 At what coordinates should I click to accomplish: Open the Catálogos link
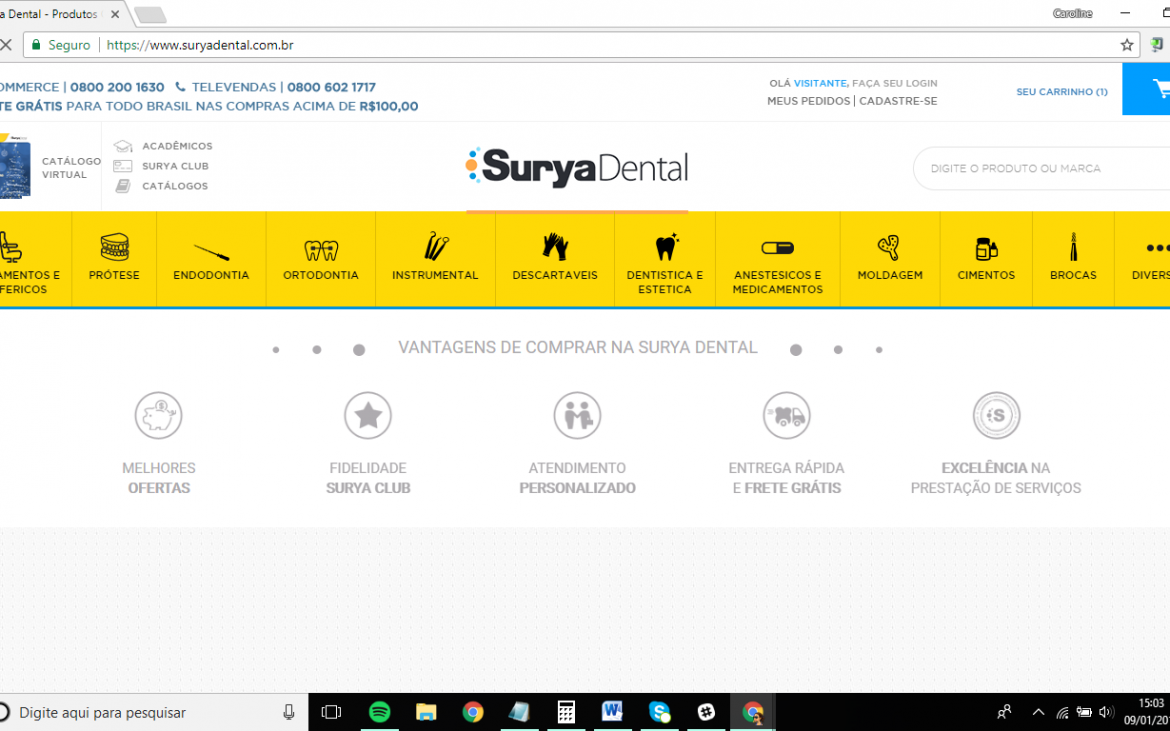click(175, 186)
